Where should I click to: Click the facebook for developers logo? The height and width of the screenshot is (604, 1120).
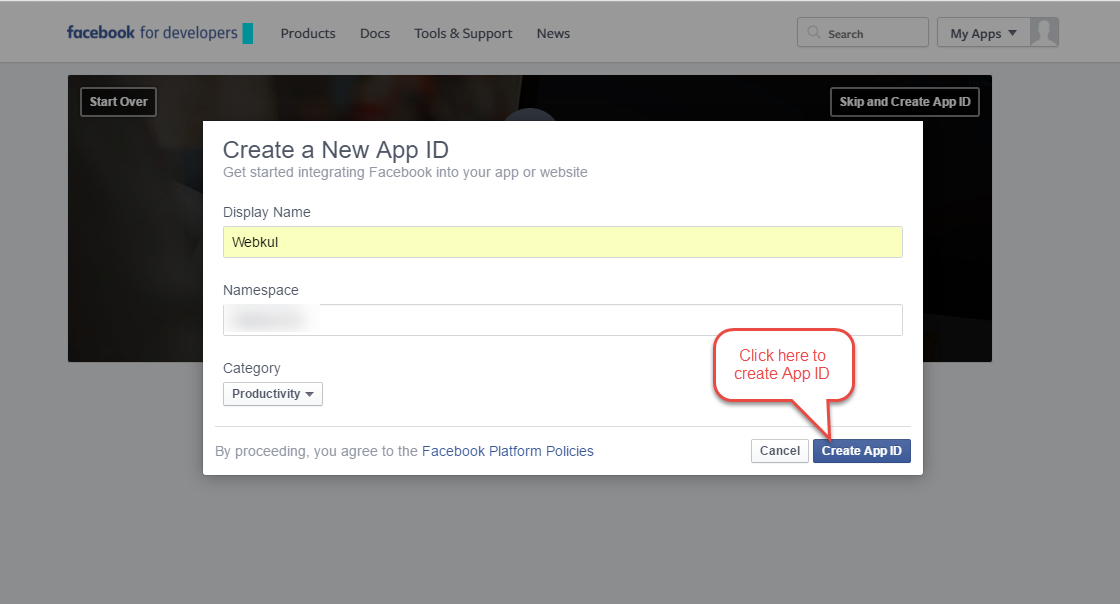pyautogui.click(x=152, y=33)
